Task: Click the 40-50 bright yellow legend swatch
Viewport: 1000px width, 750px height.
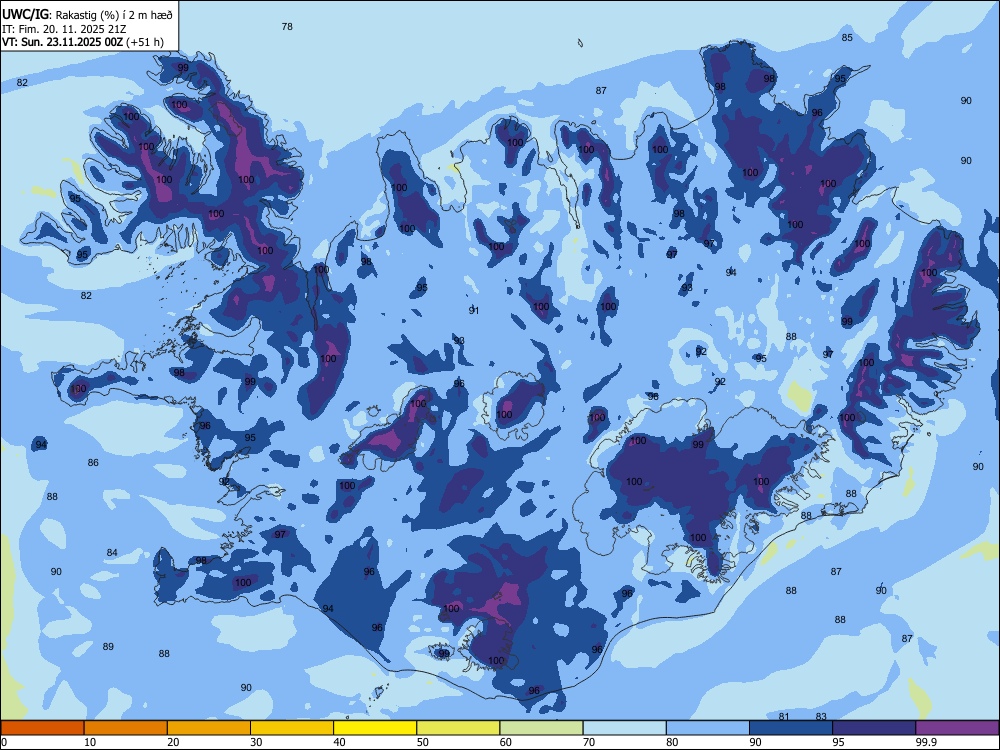Action: coord(375,728)
